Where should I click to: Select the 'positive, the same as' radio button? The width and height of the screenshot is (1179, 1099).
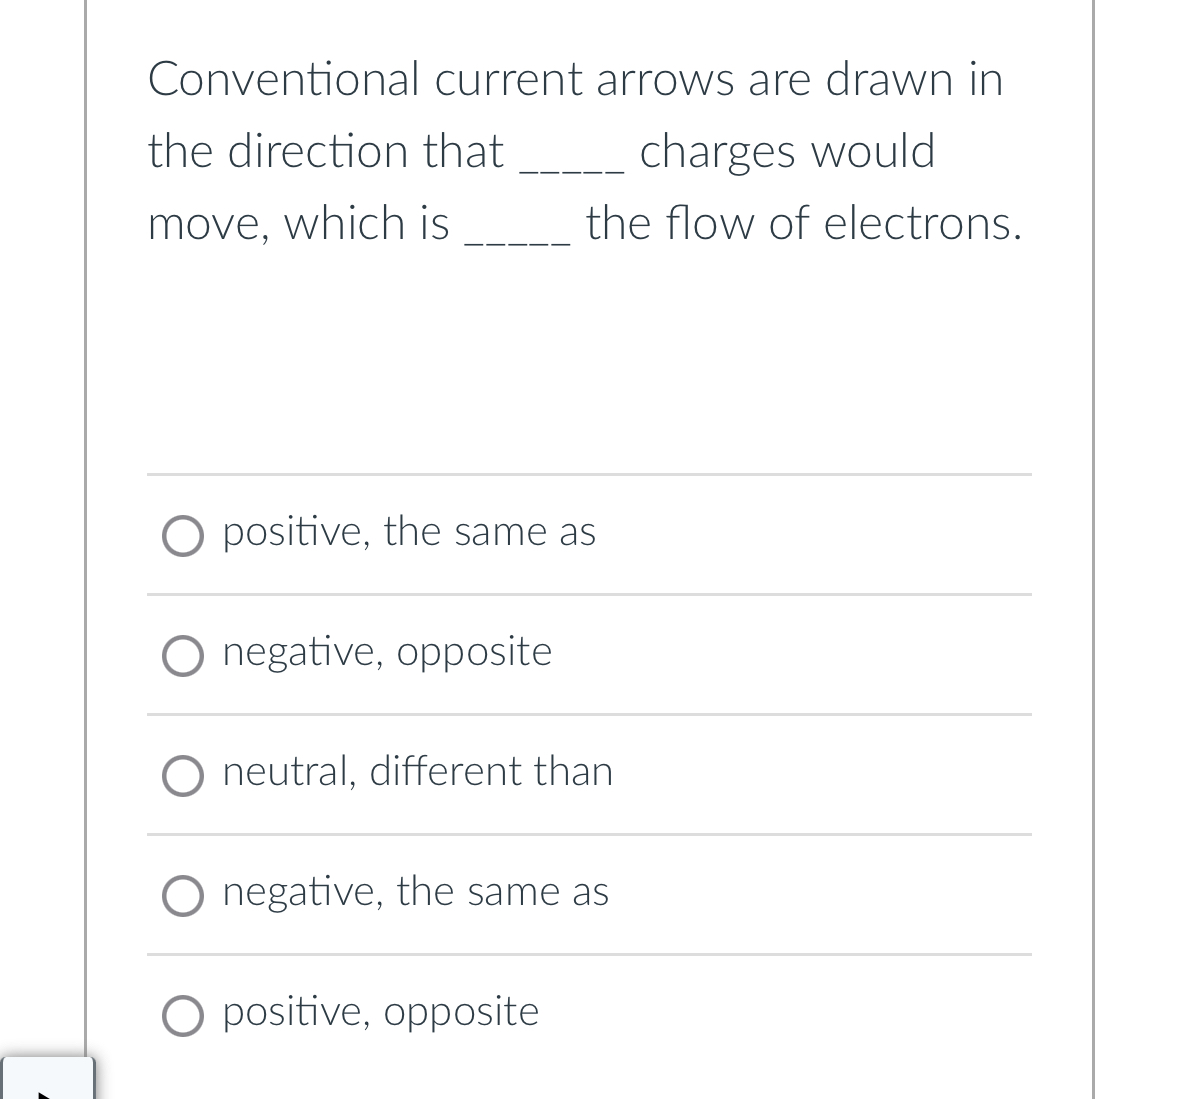tap(183, 536)
